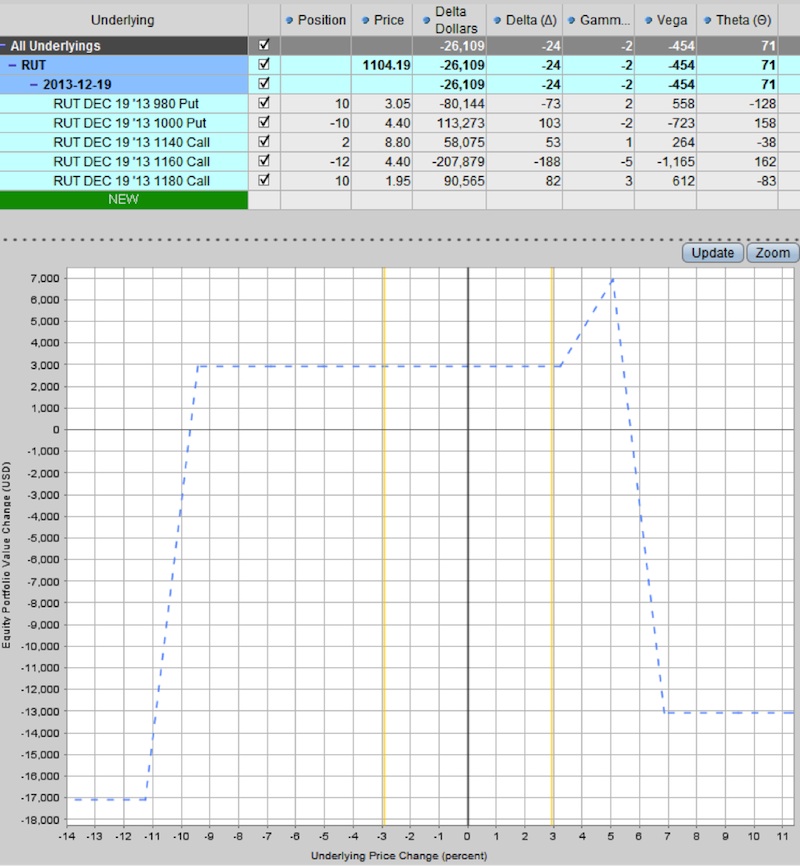Collapse the RUT underlying node
The height and width of the screenshot is (866, 800).
tap(12, 65)
